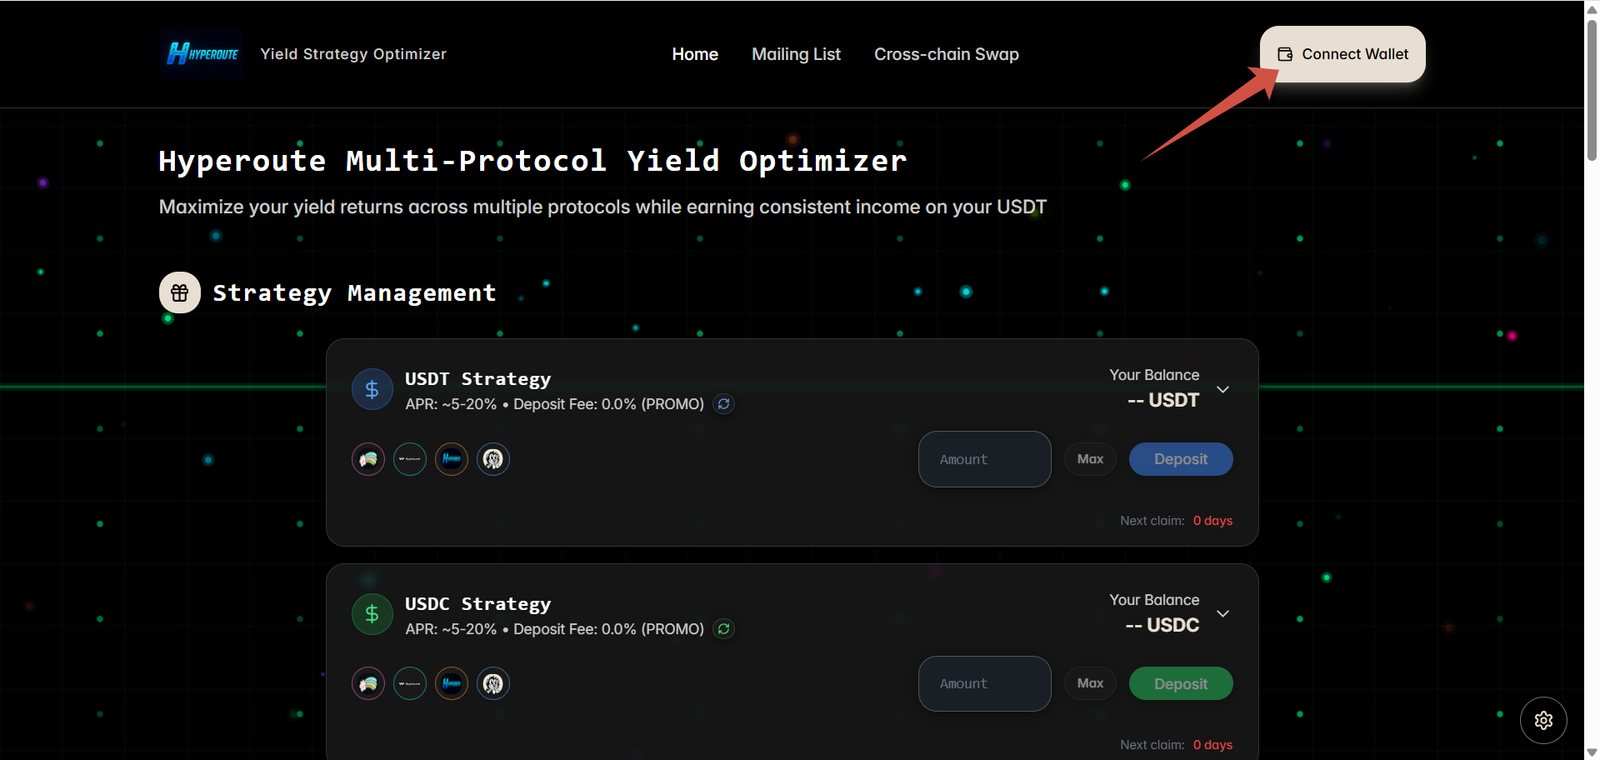Click the lion protocol icon under USDC Strategy
Viewport: 1600px width, 760px height.
(x=493, y=684)
